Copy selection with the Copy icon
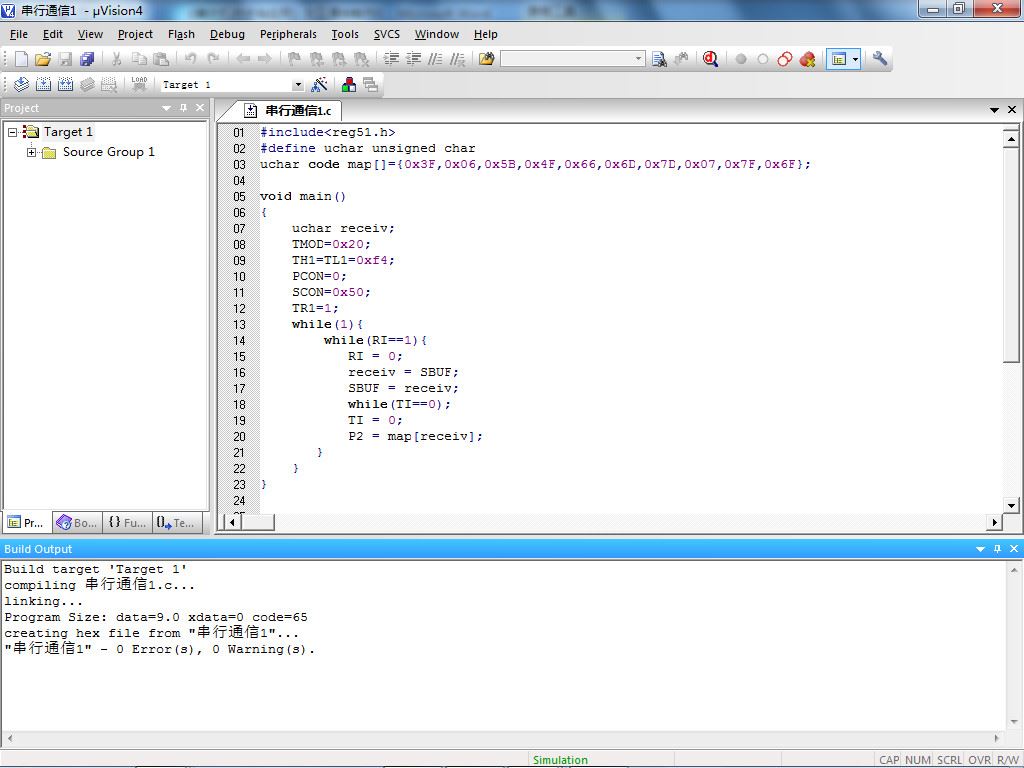Viewport: 1024px width, 768px height. 139,59
